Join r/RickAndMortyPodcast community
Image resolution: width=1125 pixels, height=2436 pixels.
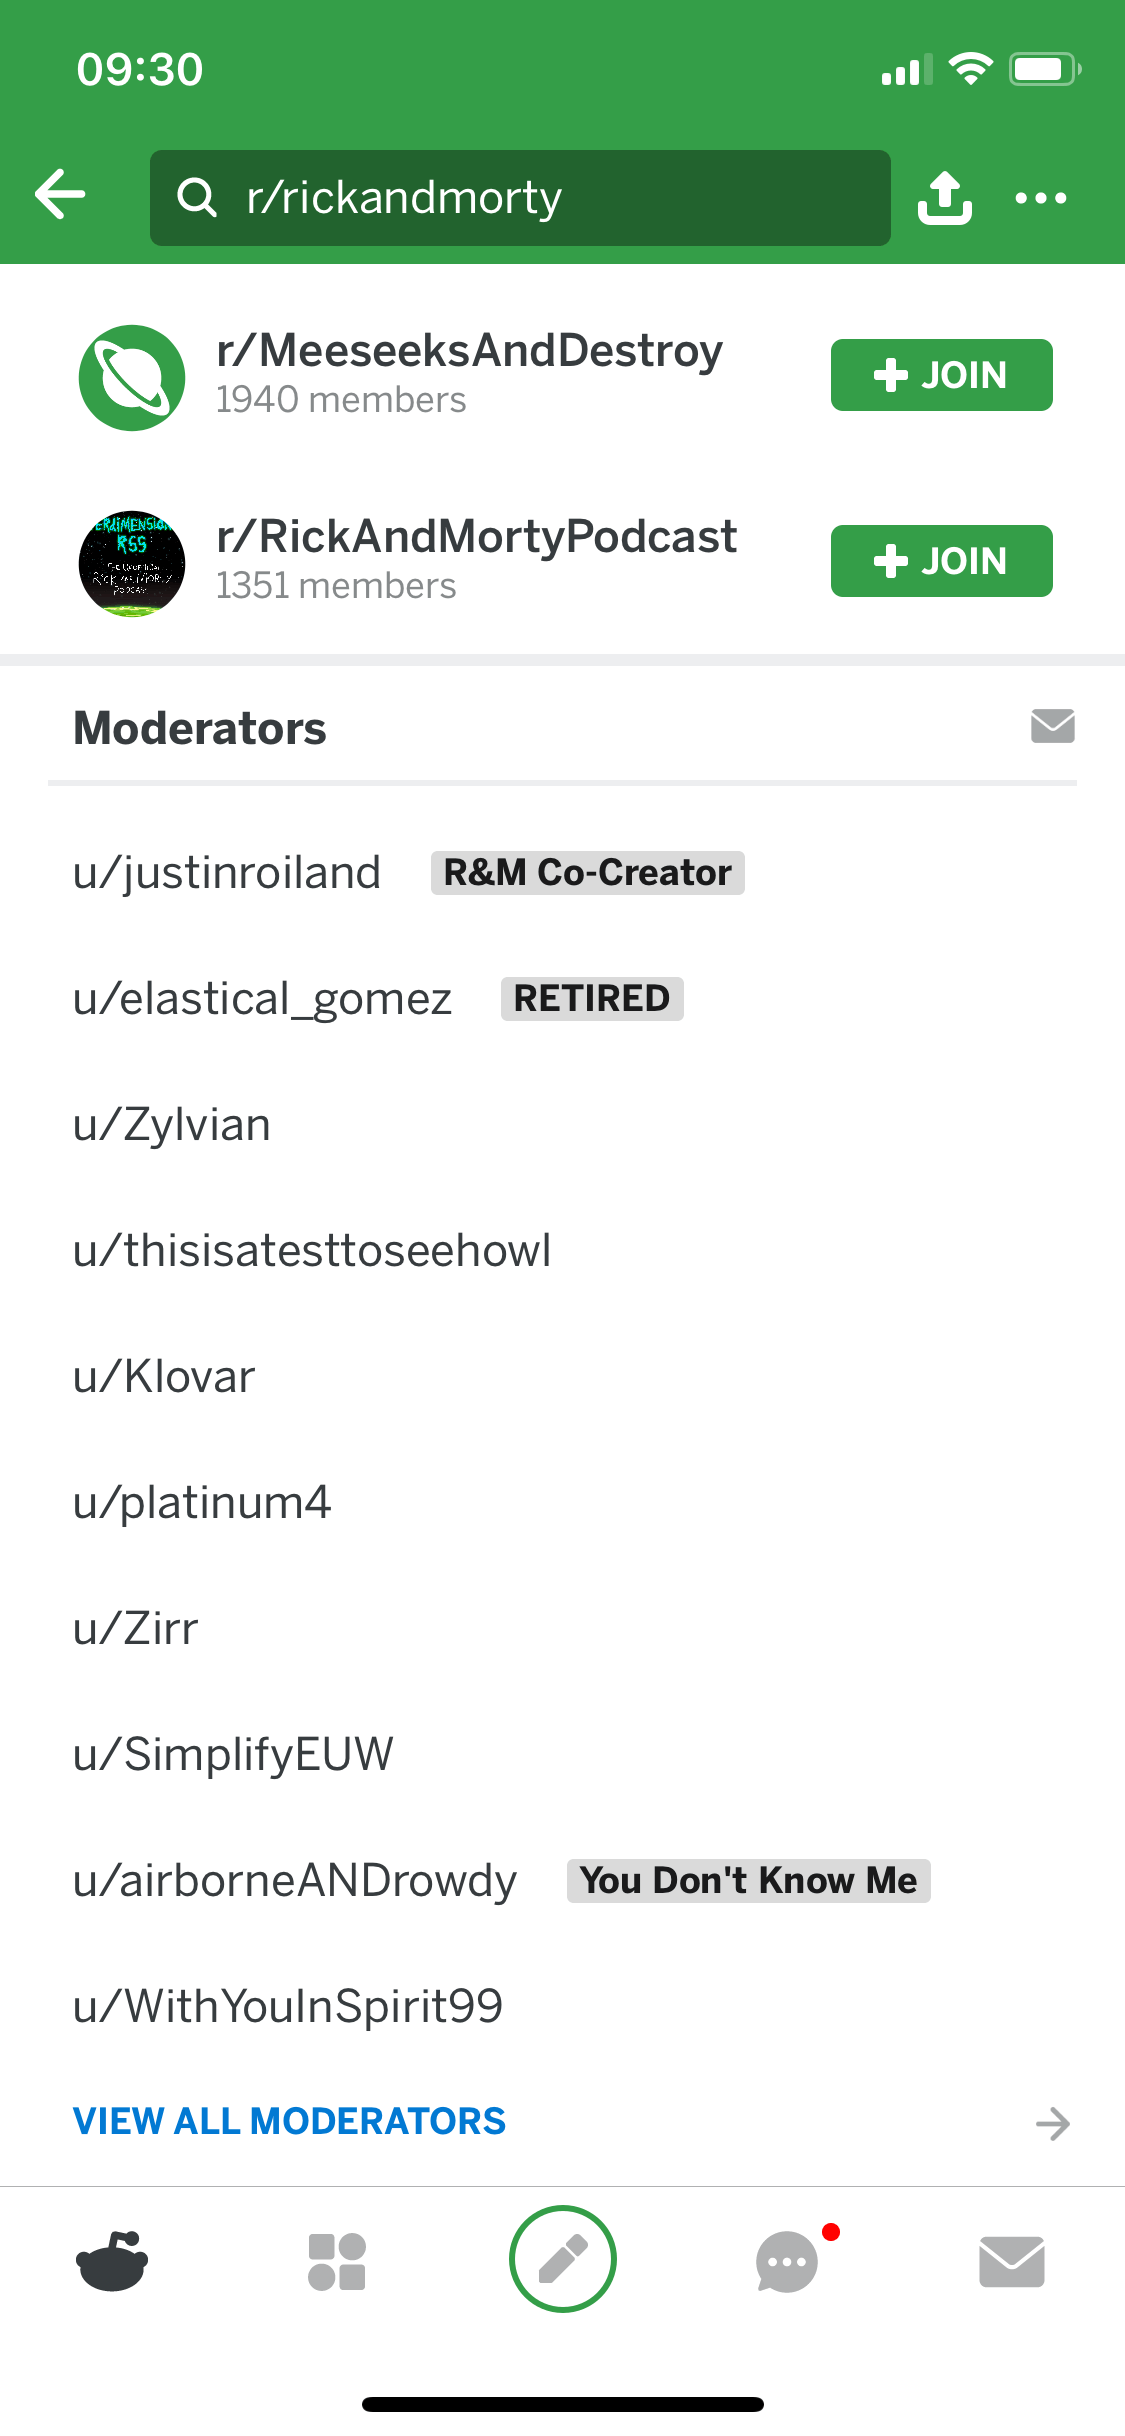(x=941, y=561)
